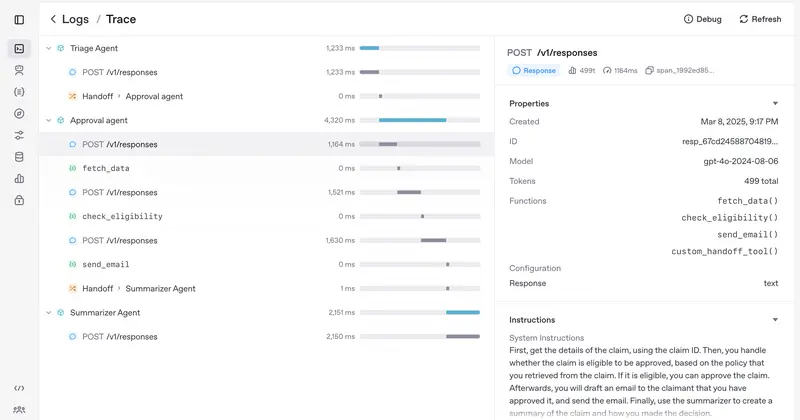Click the Approval agent cube icon
This screenshot has height=420, width=800.
click(61, 120)
